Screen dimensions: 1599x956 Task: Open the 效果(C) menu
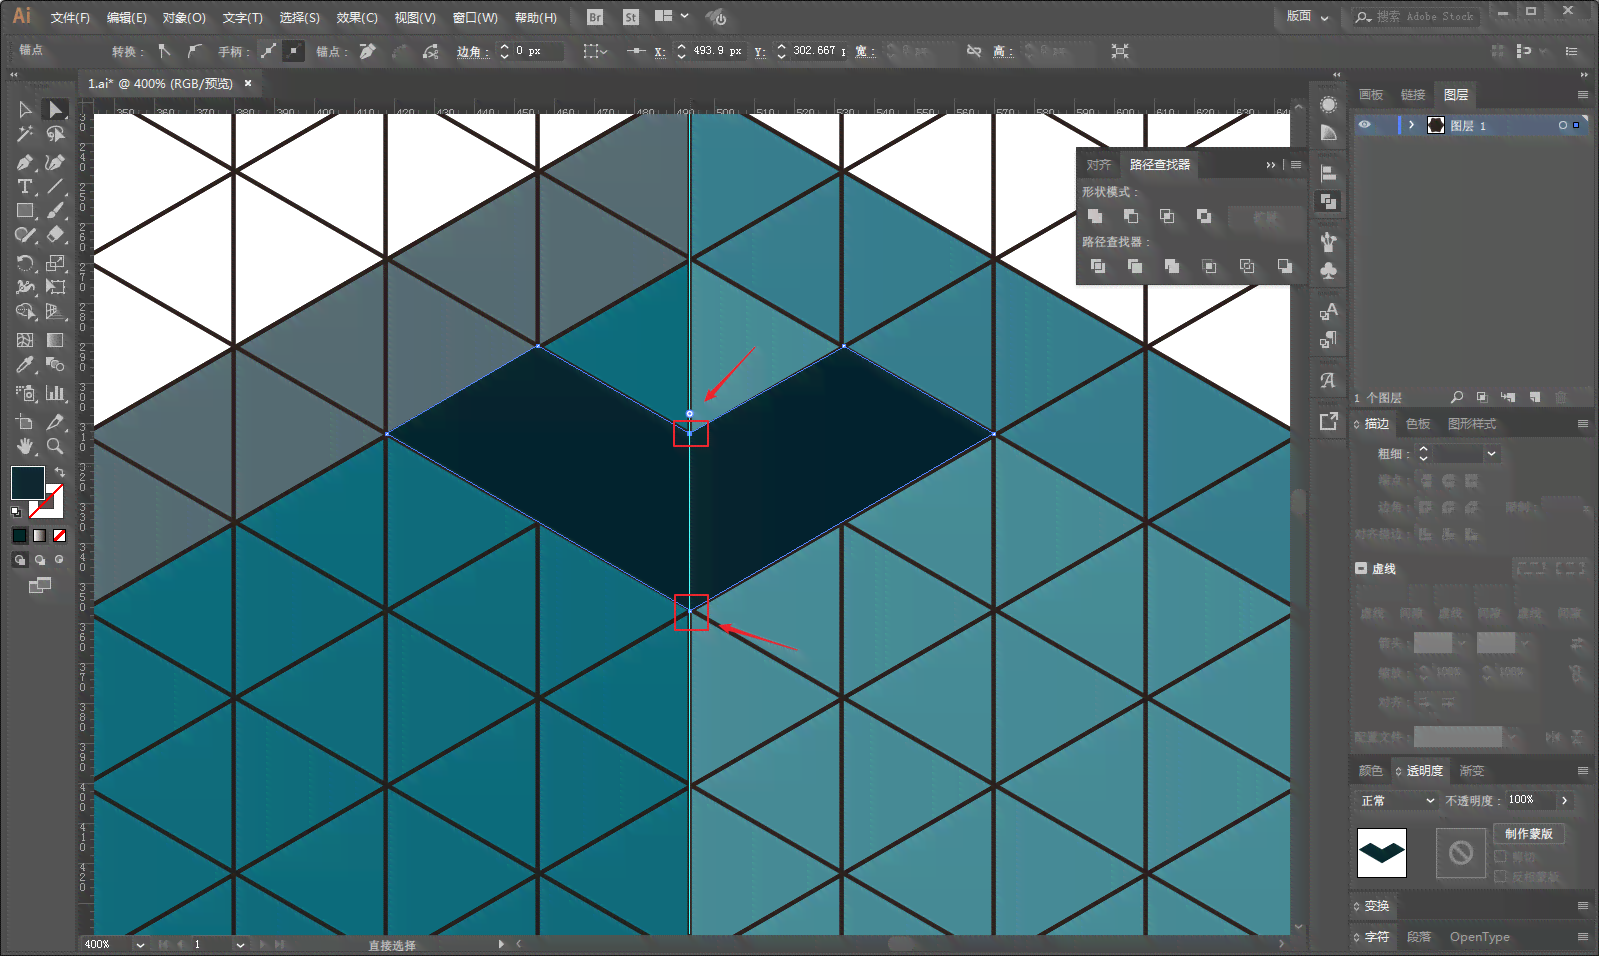tap(357, 18)
